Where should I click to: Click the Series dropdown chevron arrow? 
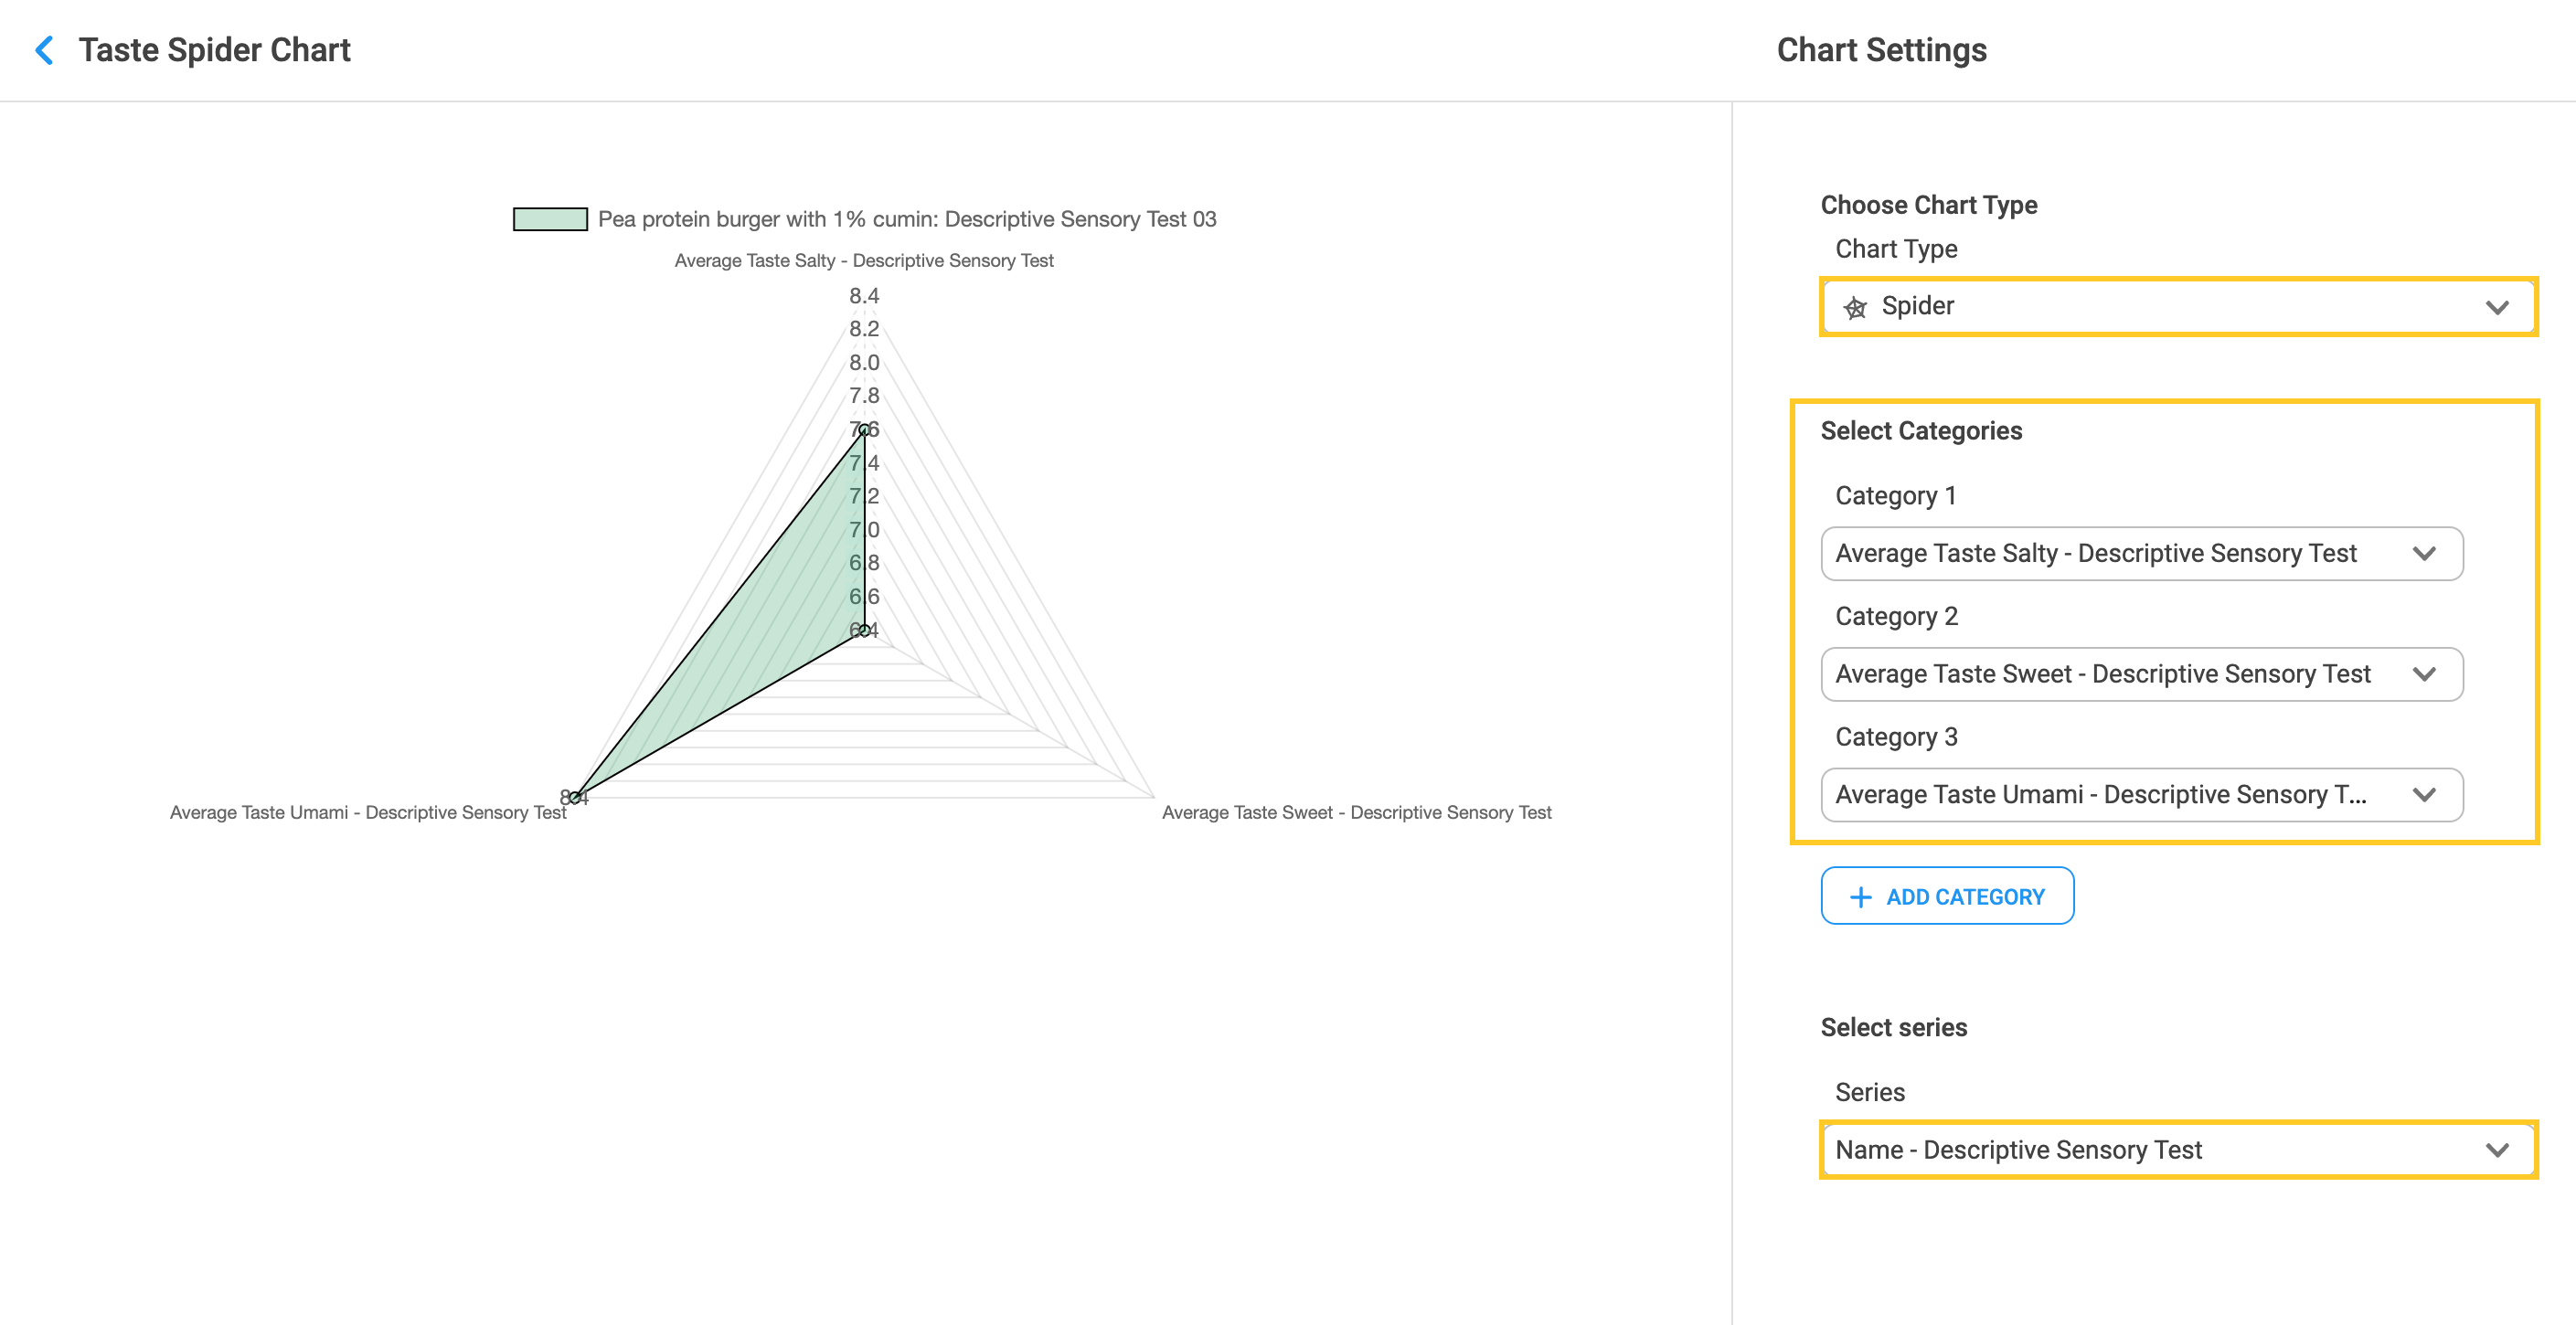click(2497, 1150)
